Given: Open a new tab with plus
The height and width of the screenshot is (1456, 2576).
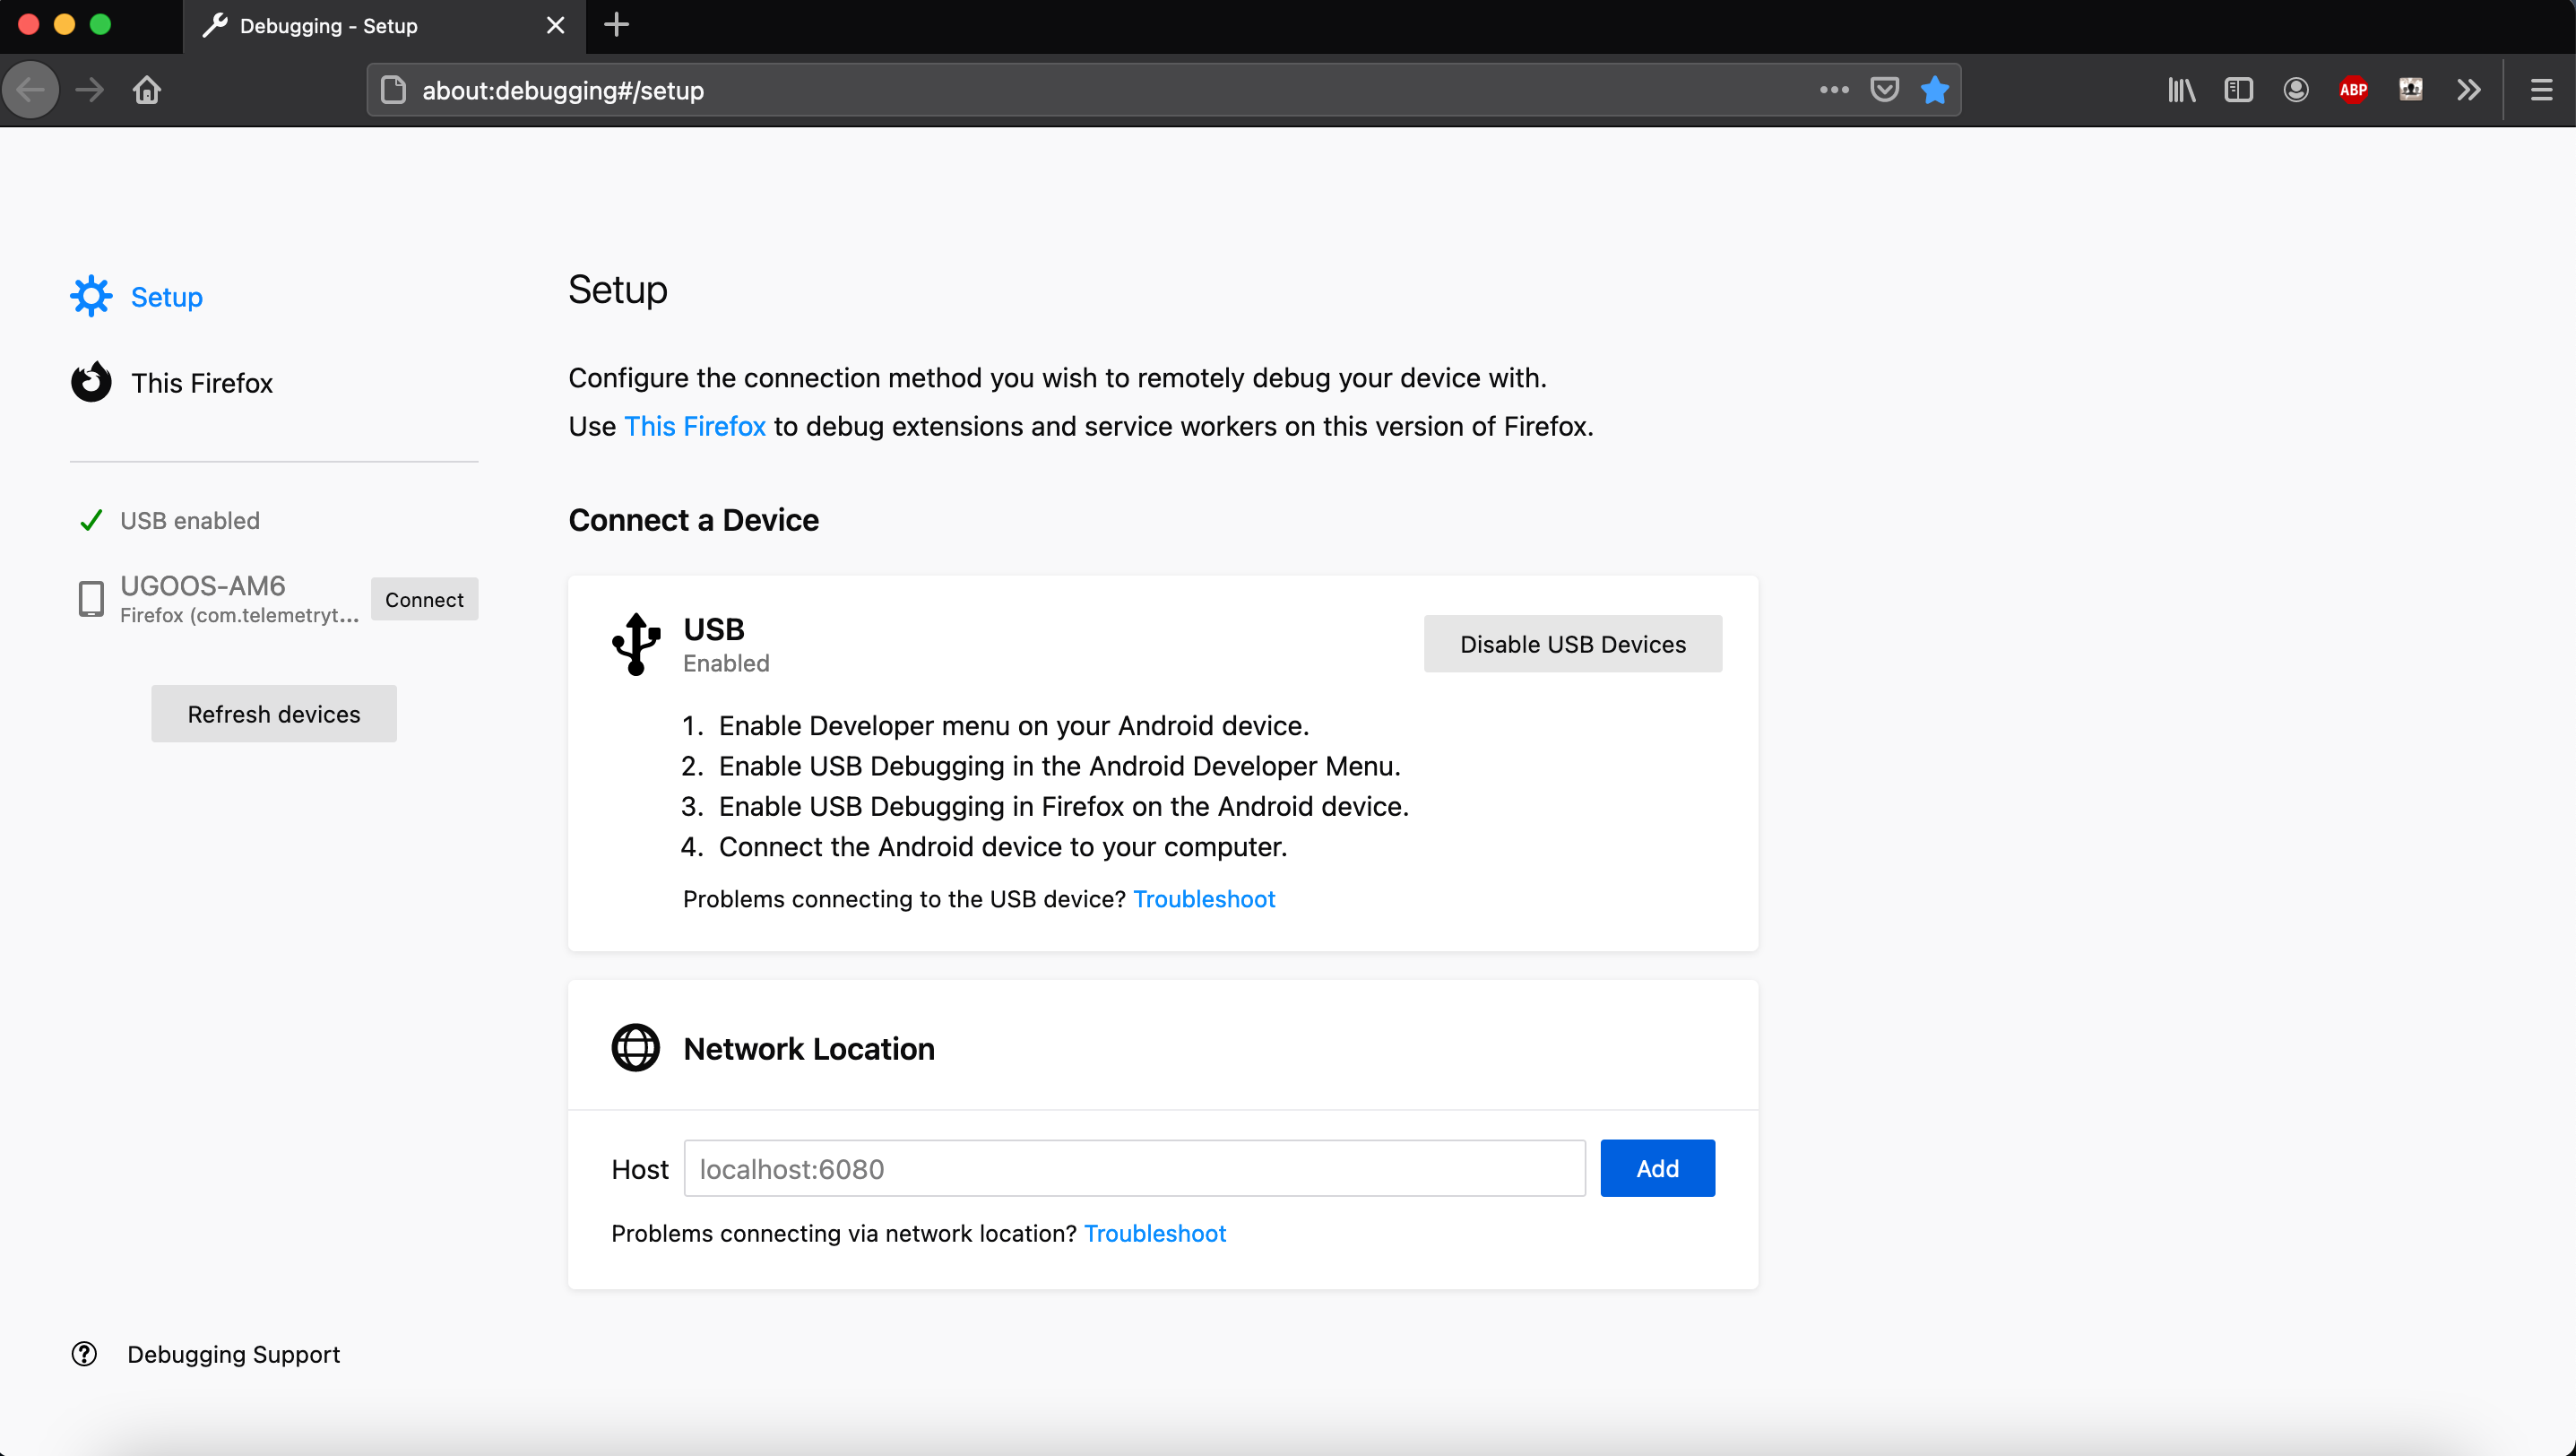Looking at the screenshot, I should [617, 25].
